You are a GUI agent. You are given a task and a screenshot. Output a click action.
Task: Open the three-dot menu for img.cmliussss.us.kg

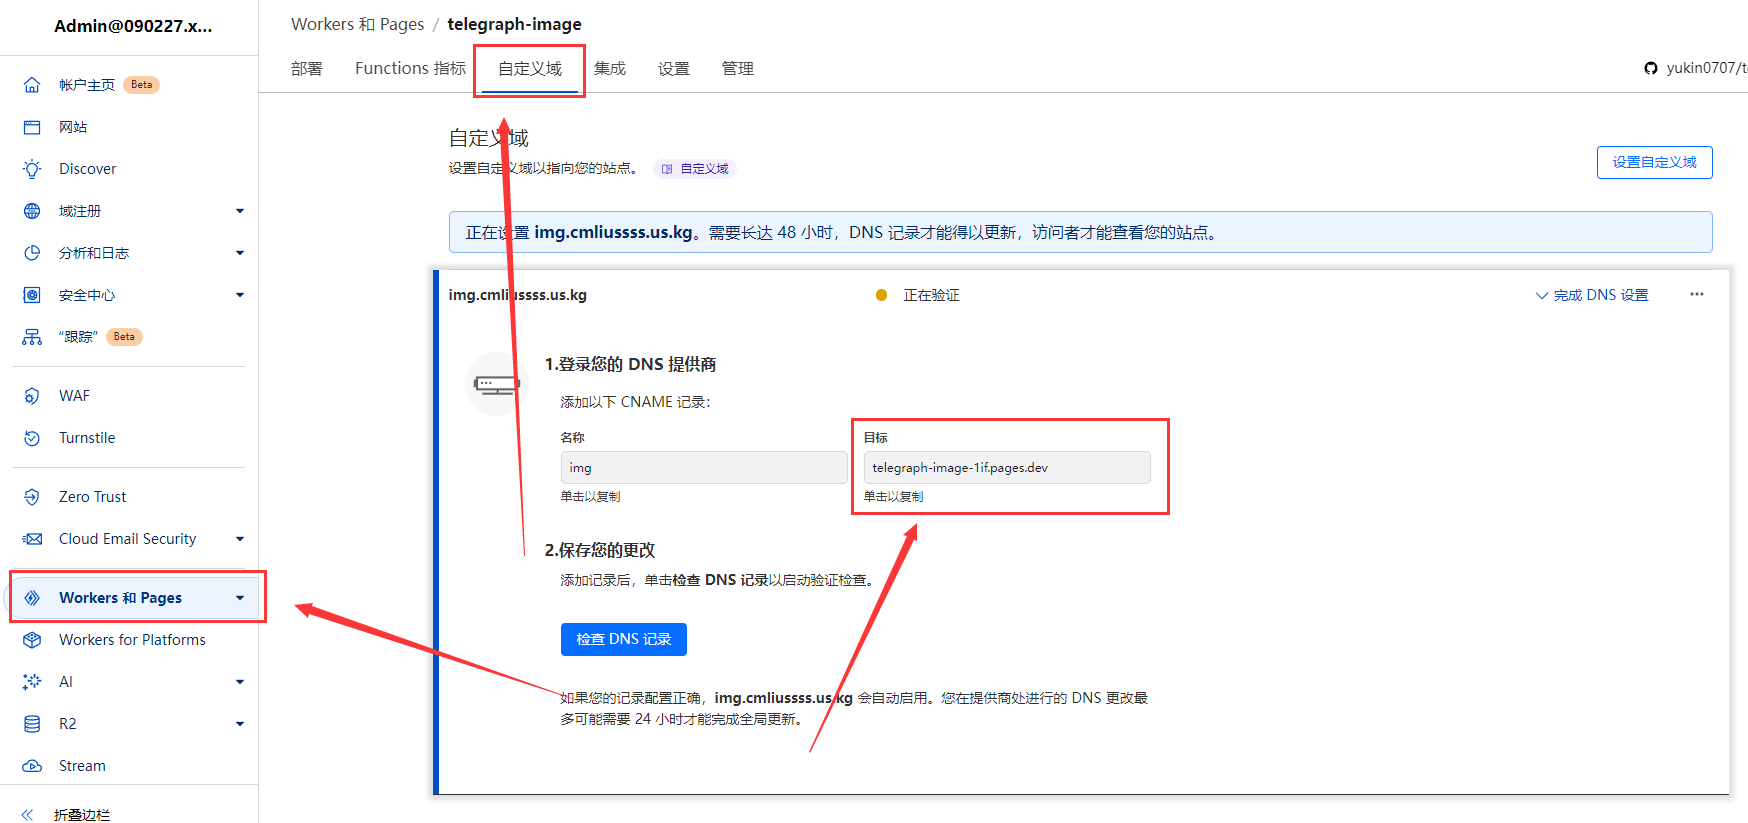tap(1696, 295)
